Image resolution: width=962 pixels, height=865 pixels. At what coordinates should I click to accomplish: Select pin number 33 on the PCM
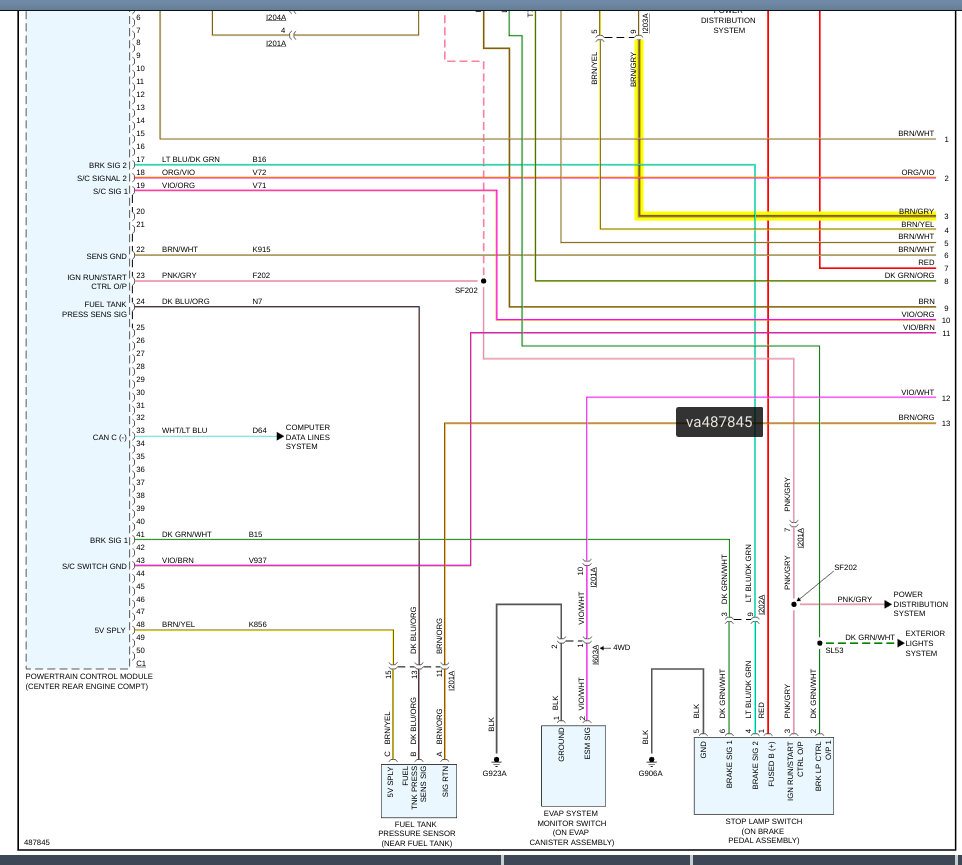pos(140,430)
